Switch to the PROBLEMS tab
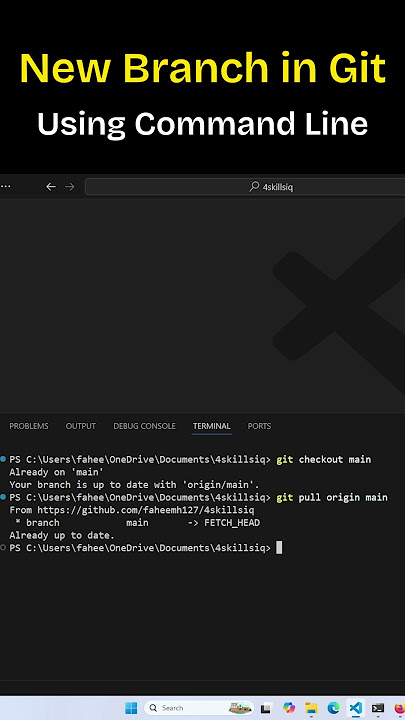405x720 pixels. tap(29, 426)
